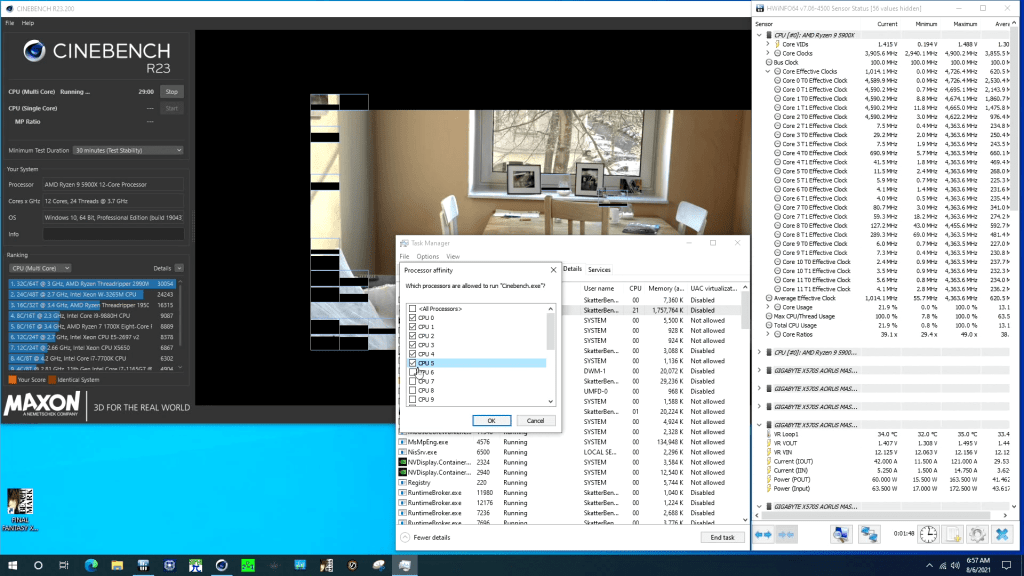1024x576 pixels.
Task: Check CPU 9 affinity checkbox
Action: tap(412, 400)
